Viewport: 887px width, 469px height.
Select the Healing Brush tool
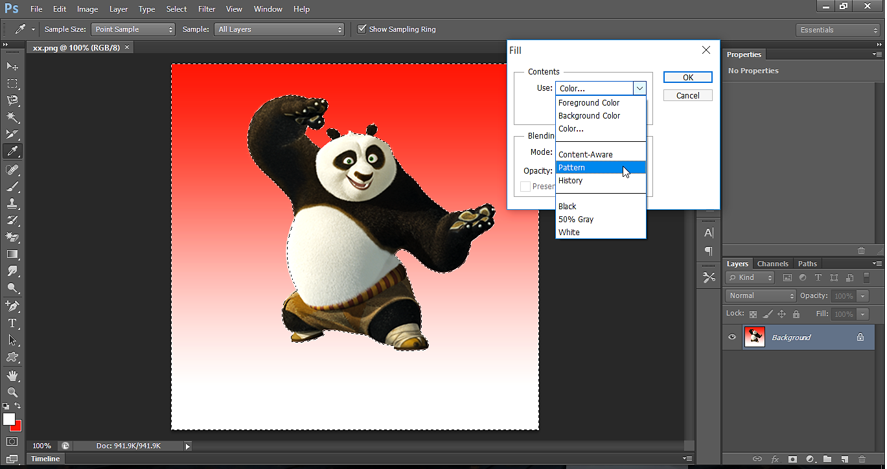click(12, 170)
